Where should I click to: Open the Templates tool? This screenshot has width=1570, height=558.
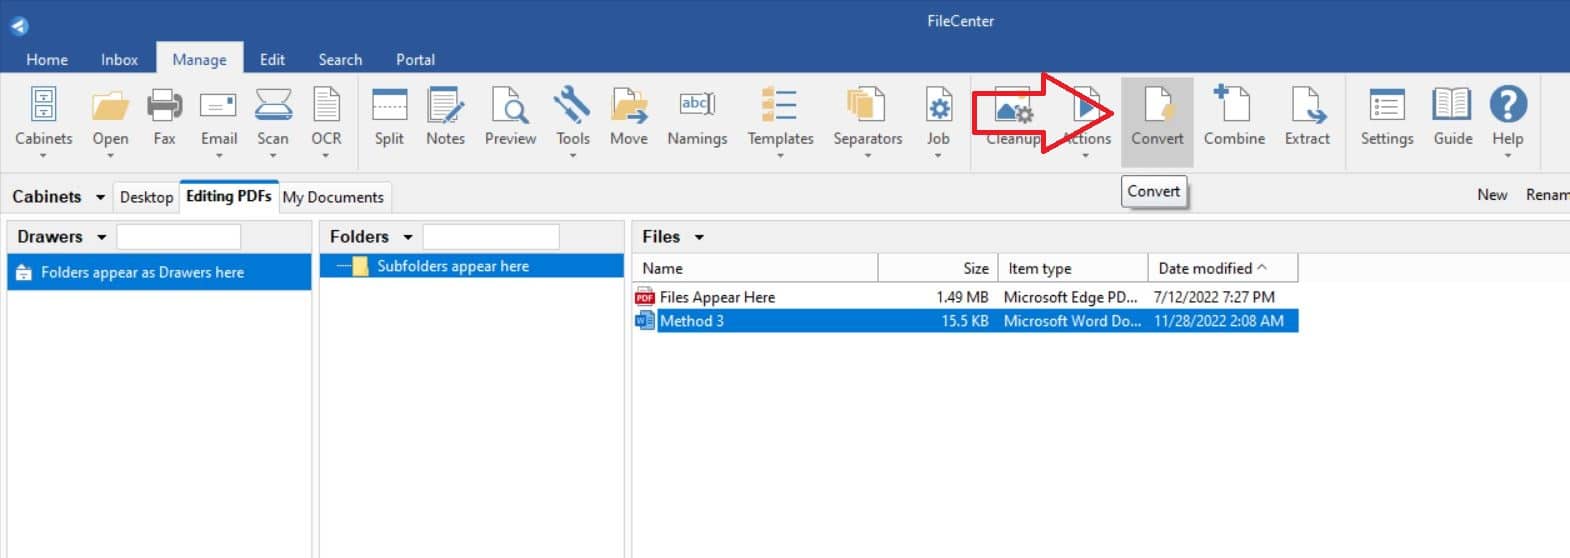(x=780, y=118)
